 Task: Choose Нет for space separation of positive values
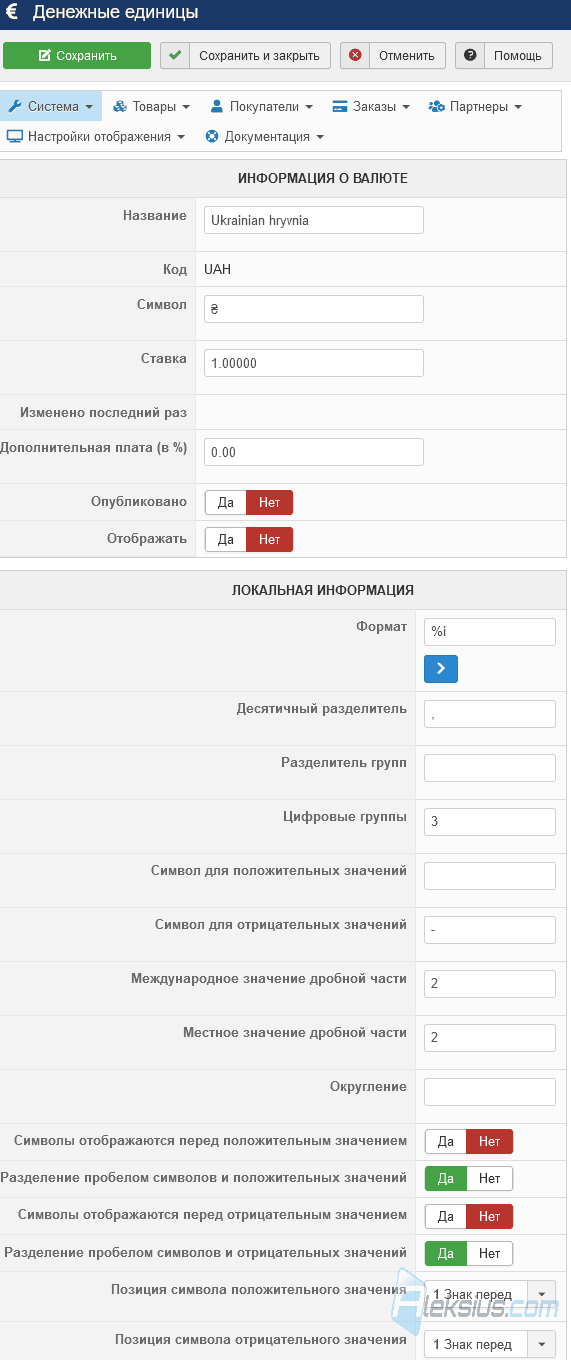tap(490, 1179)
